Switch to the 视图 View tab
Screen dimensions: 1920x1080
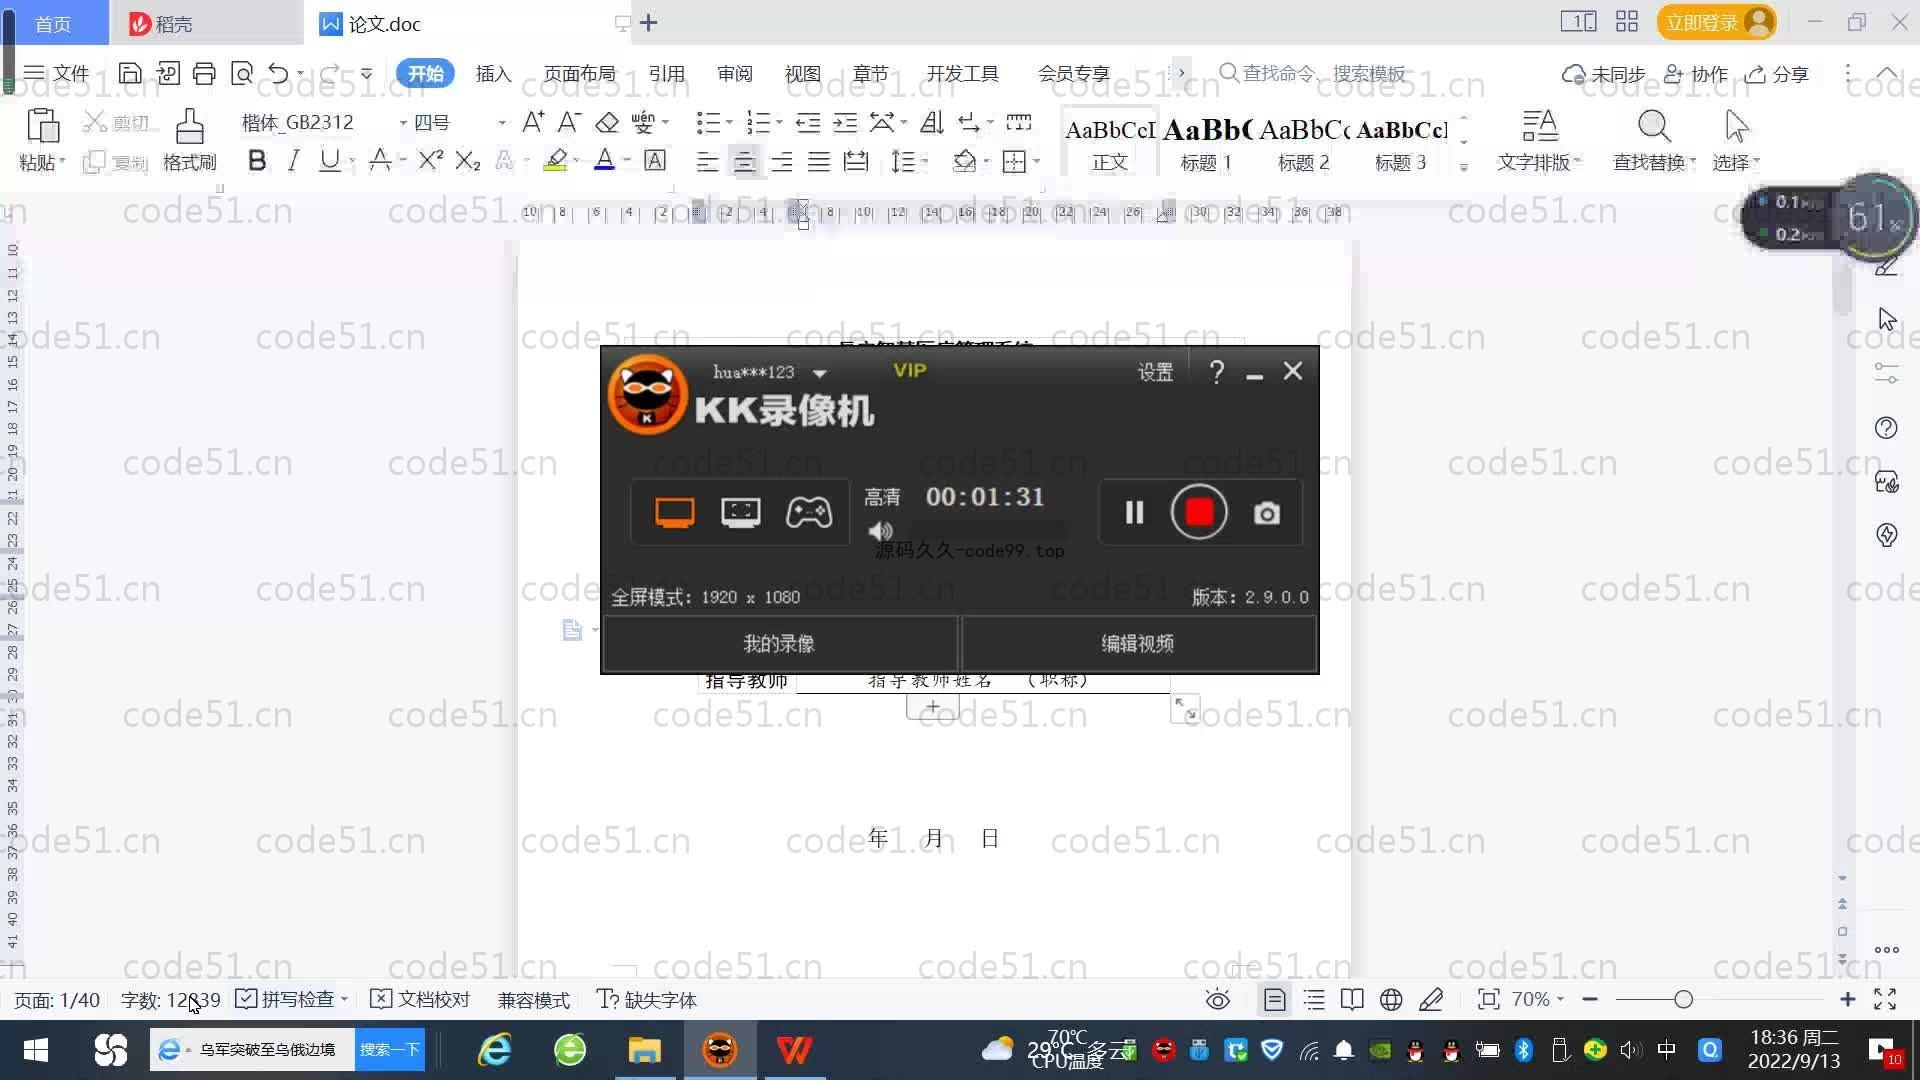802,74
